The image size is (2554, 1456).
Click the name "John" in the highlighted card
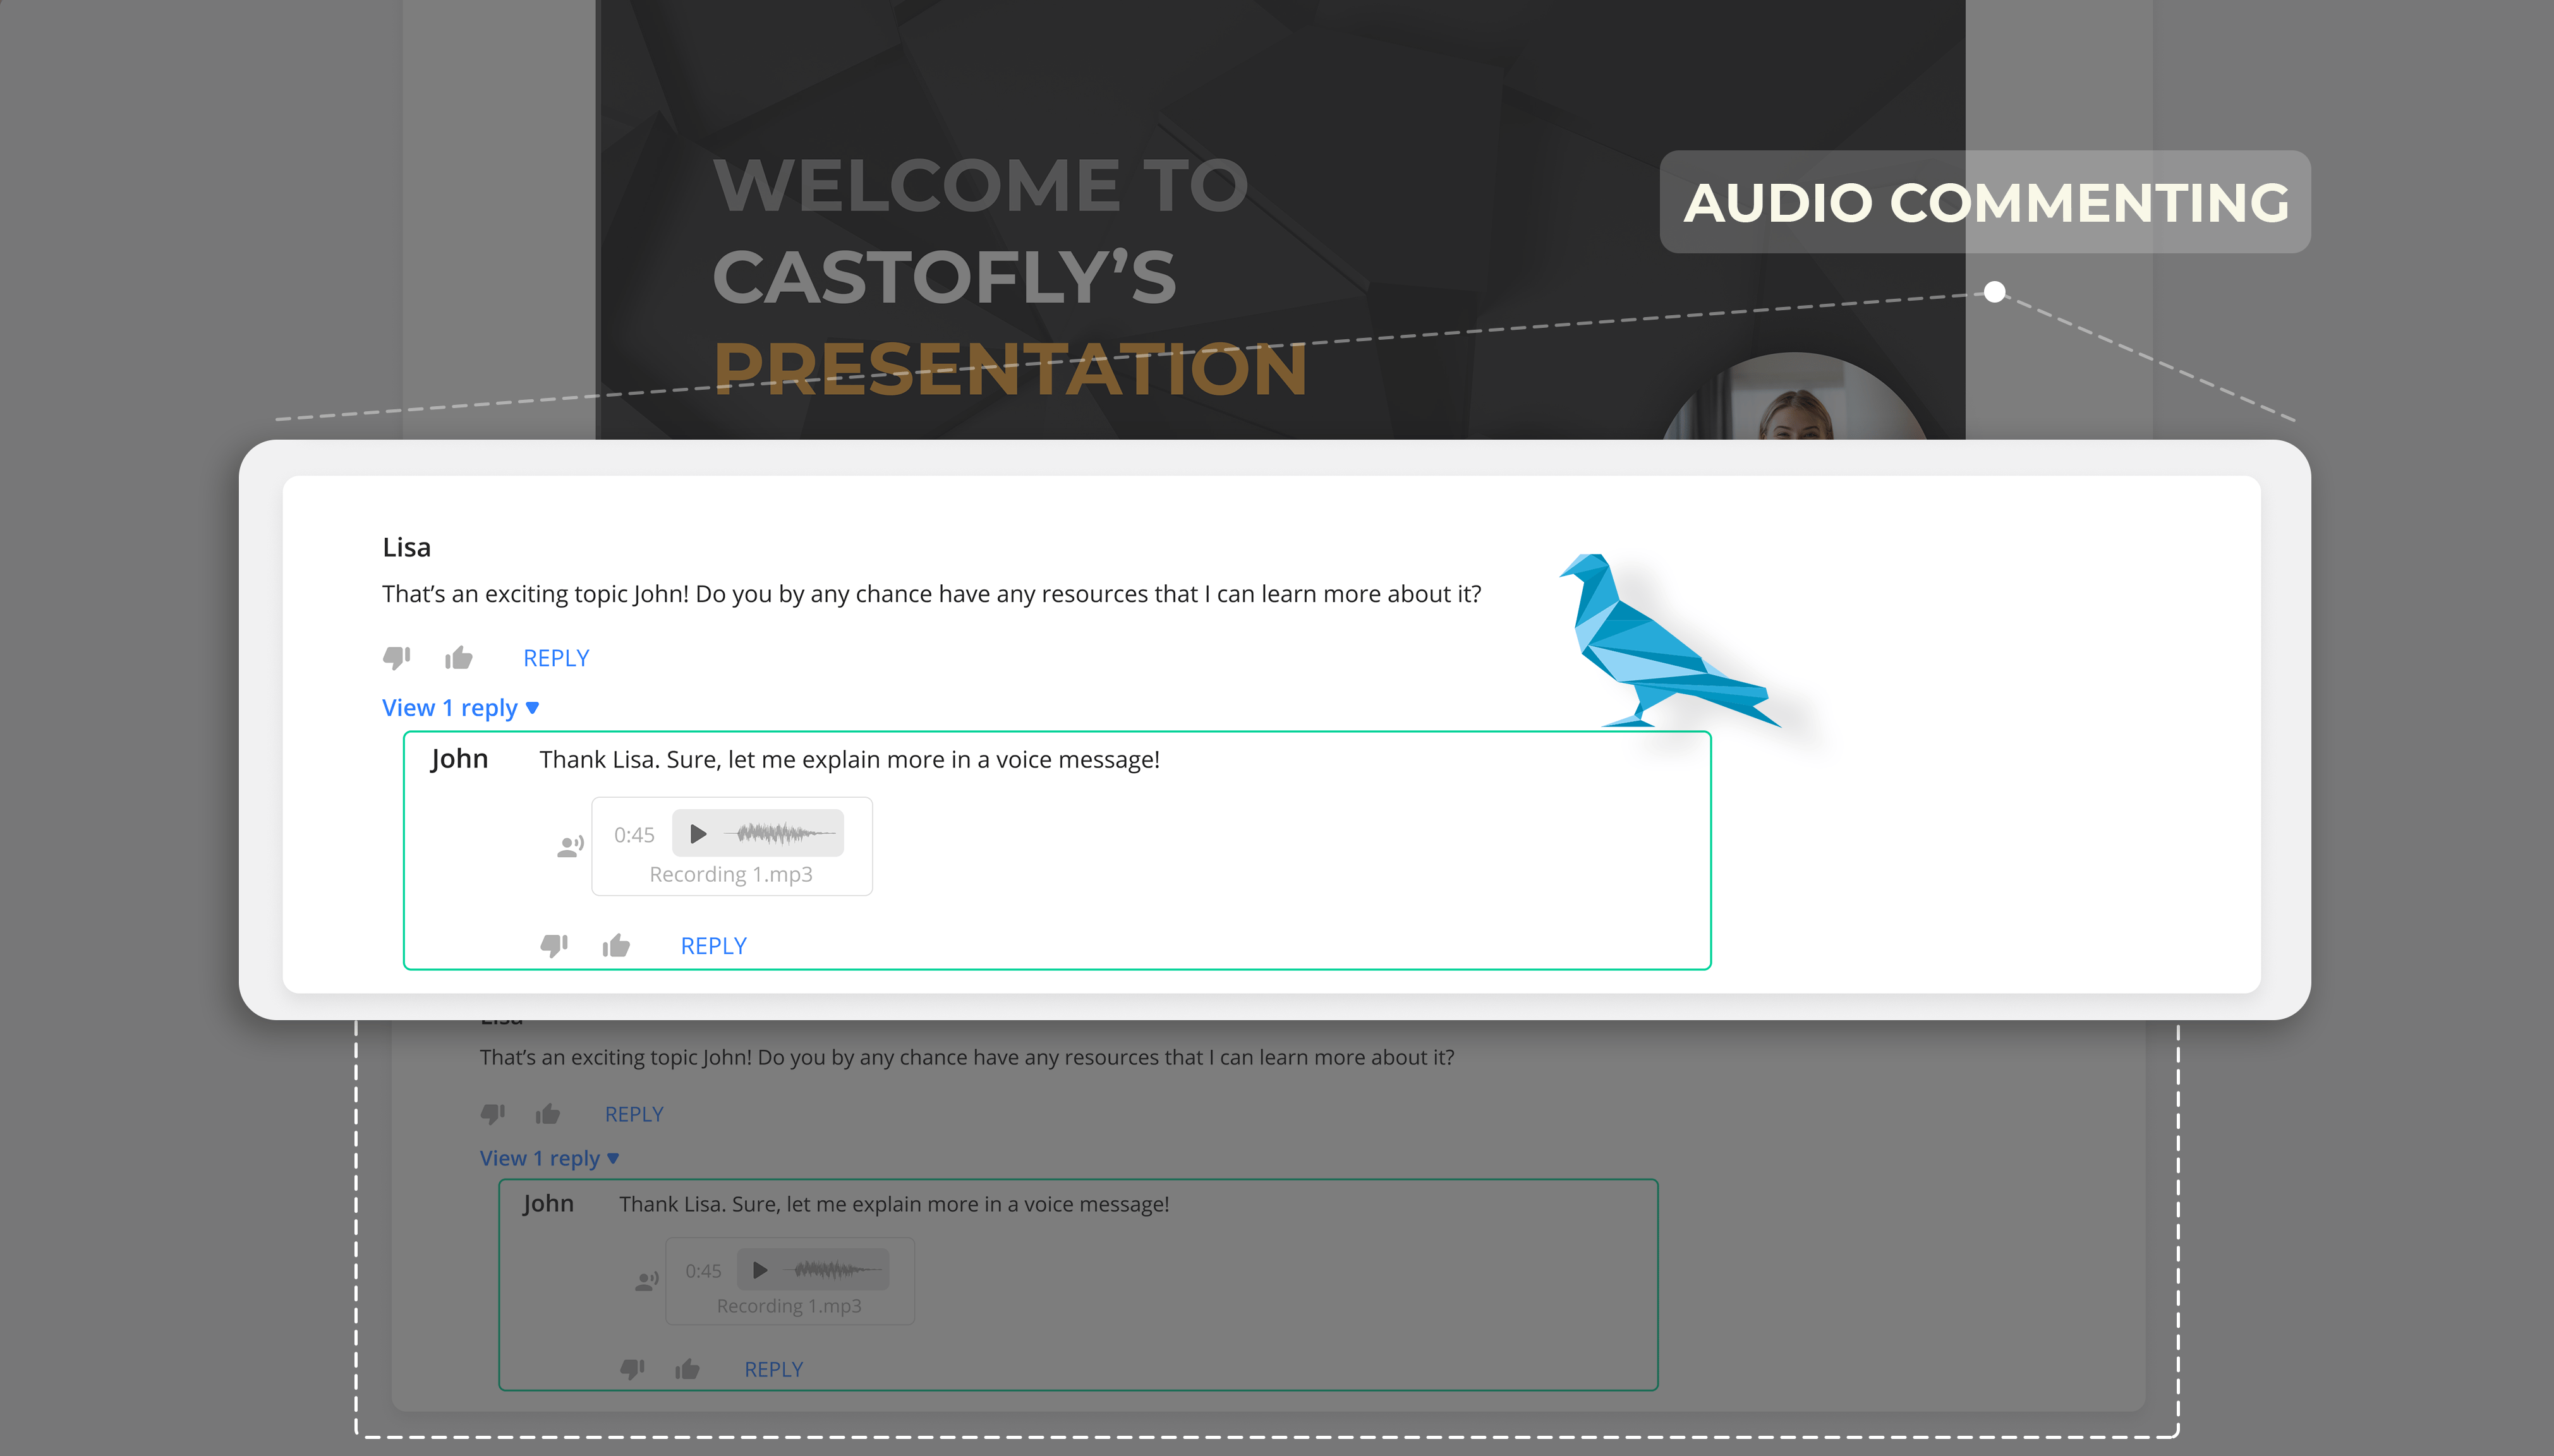tap(459, 759)
